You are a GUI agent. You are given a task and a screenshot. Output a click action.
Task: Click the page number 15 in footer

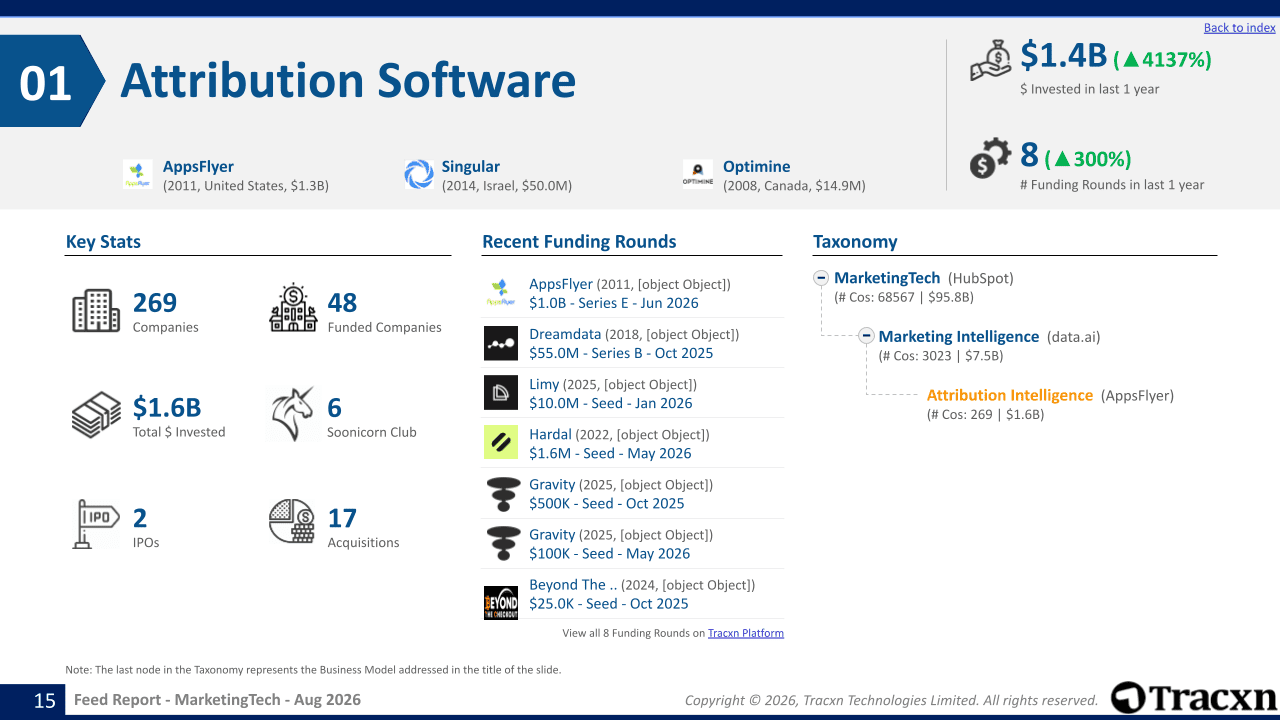[45, 700]
